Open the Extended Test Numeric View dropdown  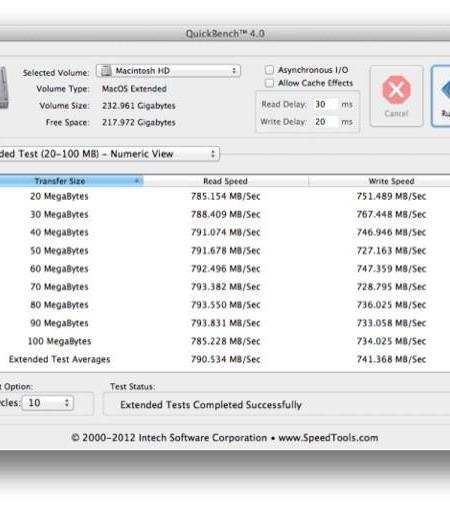[109, 154]
